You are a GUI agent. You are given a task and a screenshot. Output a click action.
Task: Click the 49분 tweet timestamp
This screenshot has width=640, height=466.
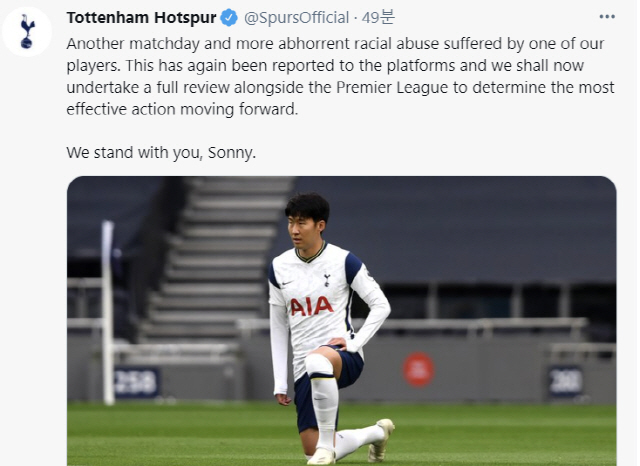[x=378, y=18]
